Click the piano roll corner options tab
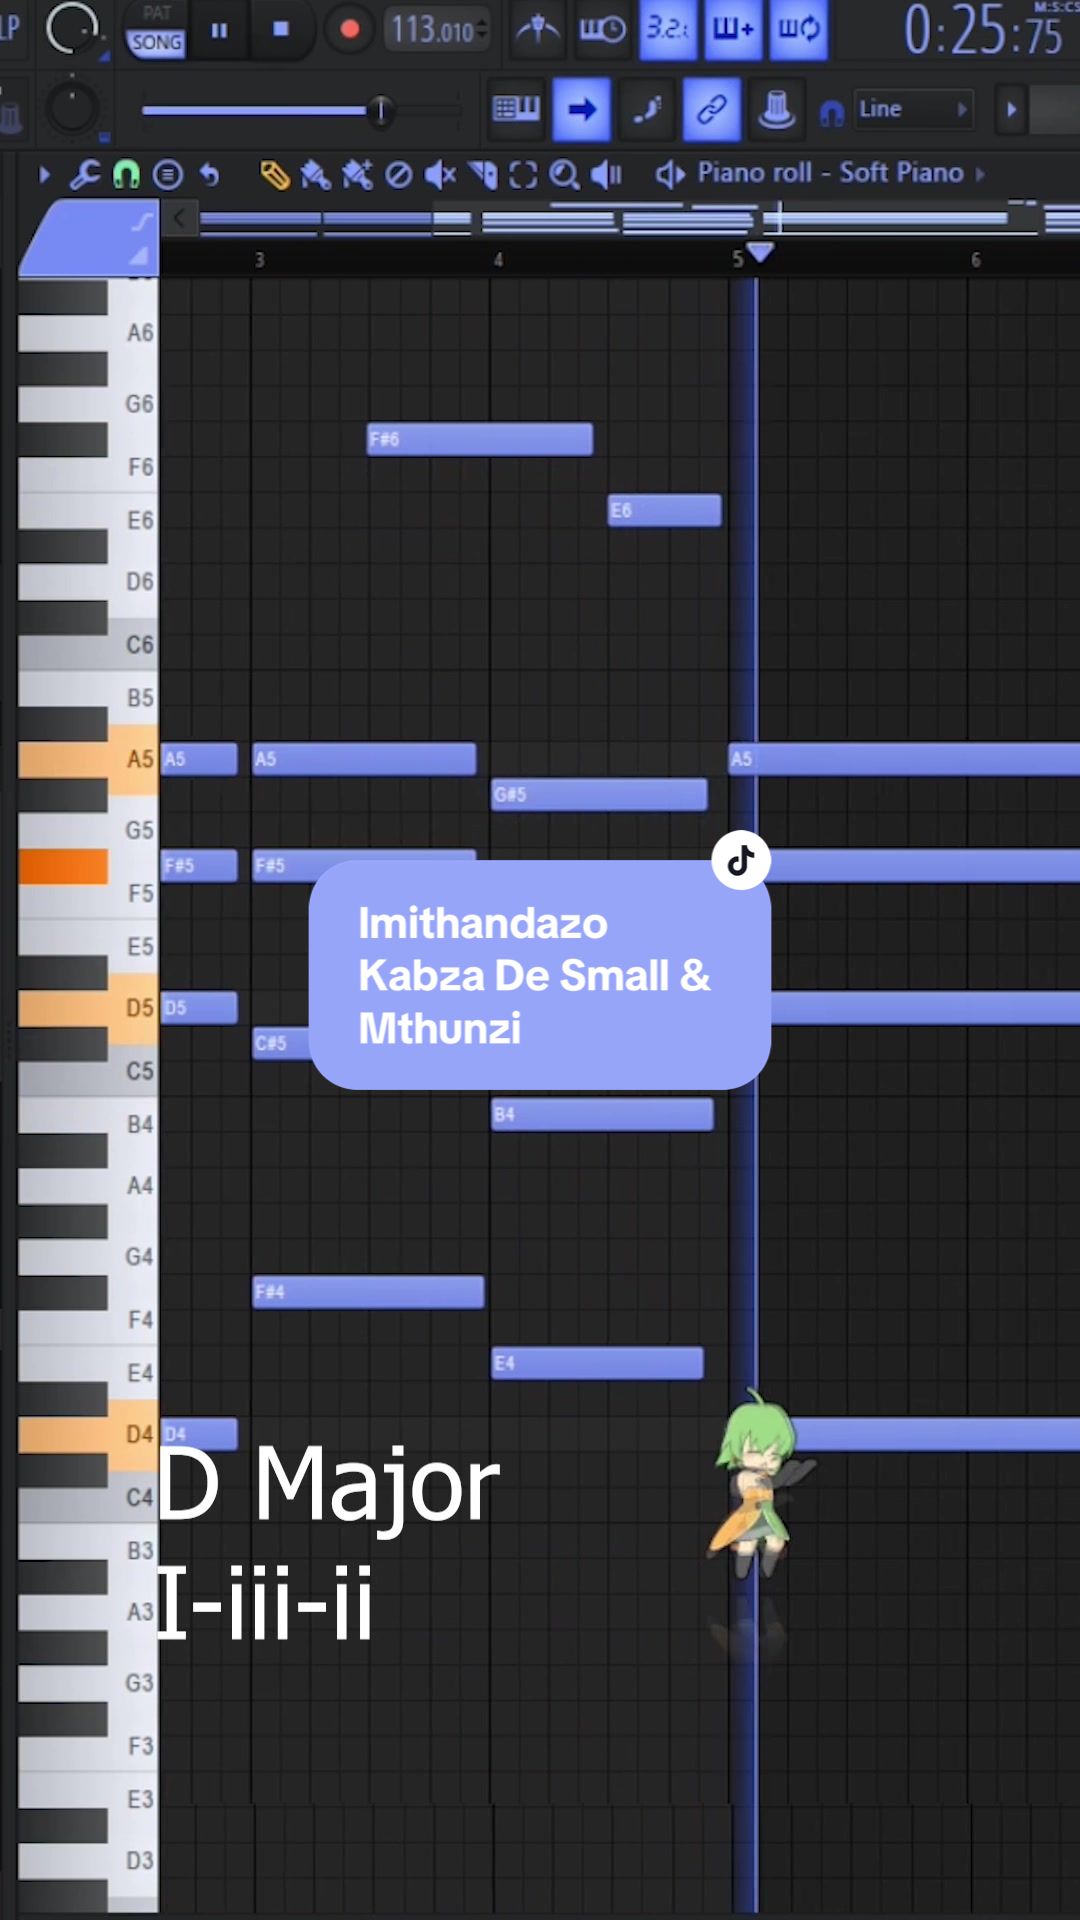1080x1920 pixels. pos(90,238)
